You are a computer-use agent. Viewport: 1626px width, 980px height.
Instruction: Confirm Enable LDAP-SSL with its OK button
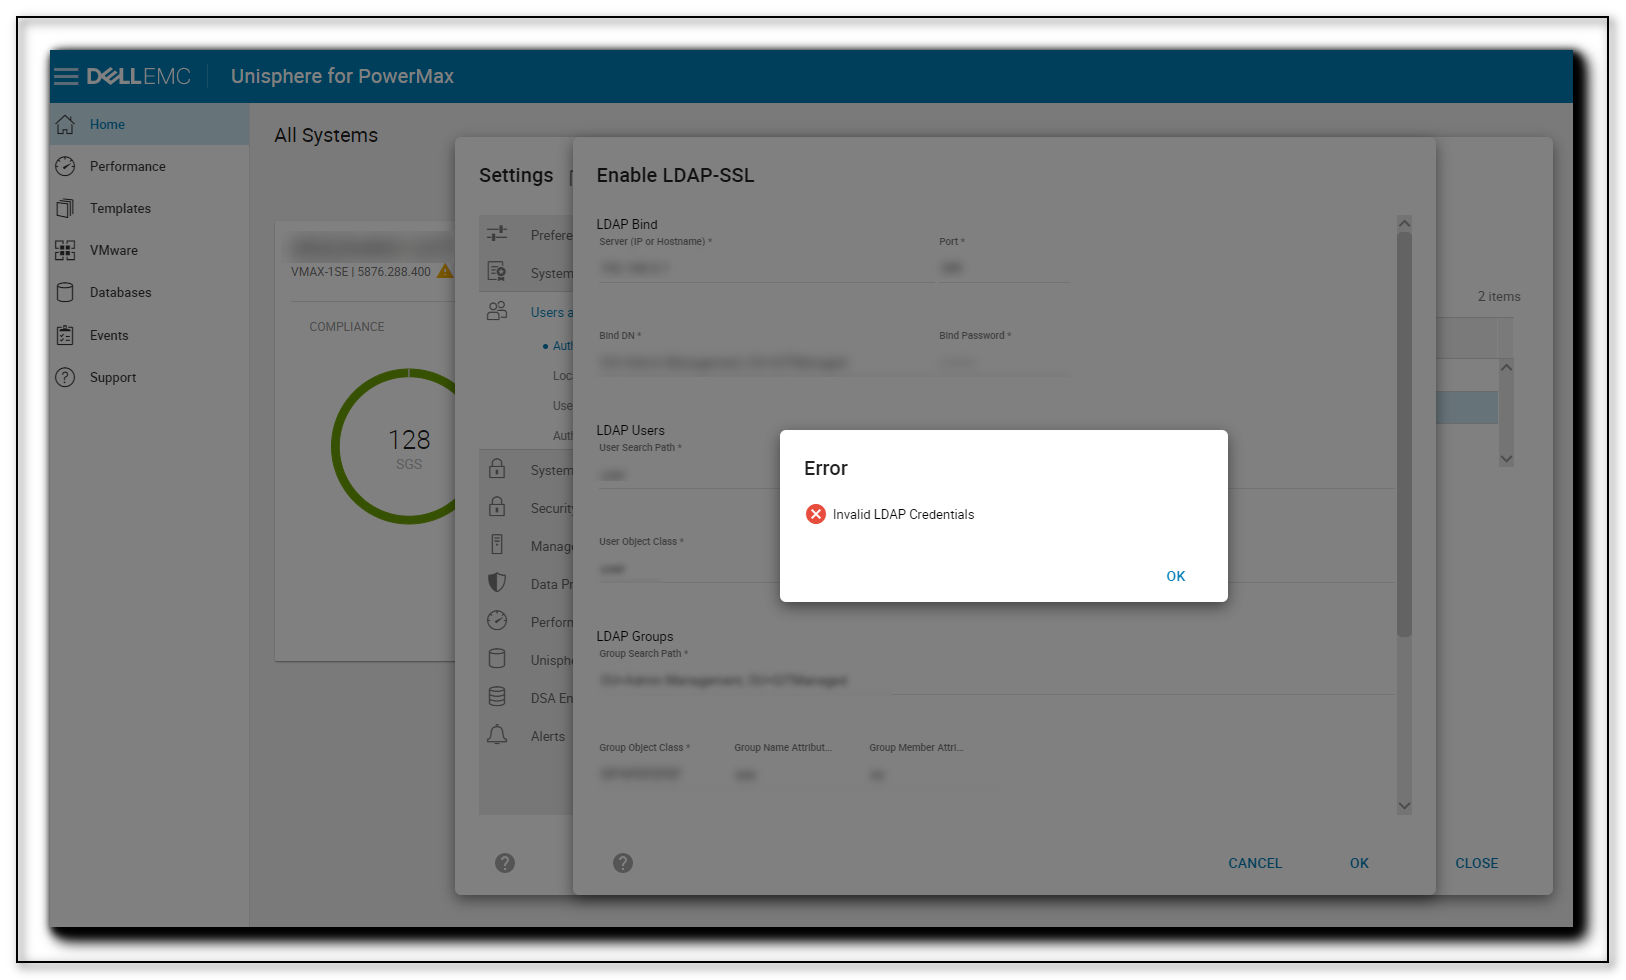pos(1359,863)
